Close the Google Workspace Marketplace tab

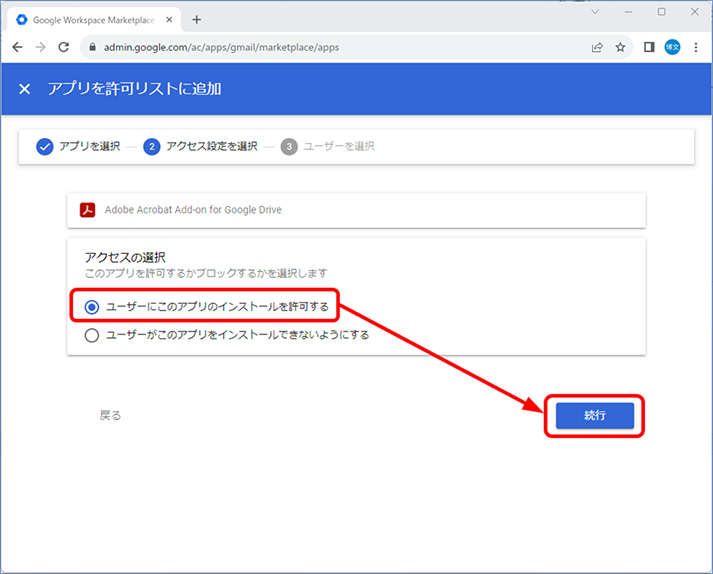coord(169,20)
